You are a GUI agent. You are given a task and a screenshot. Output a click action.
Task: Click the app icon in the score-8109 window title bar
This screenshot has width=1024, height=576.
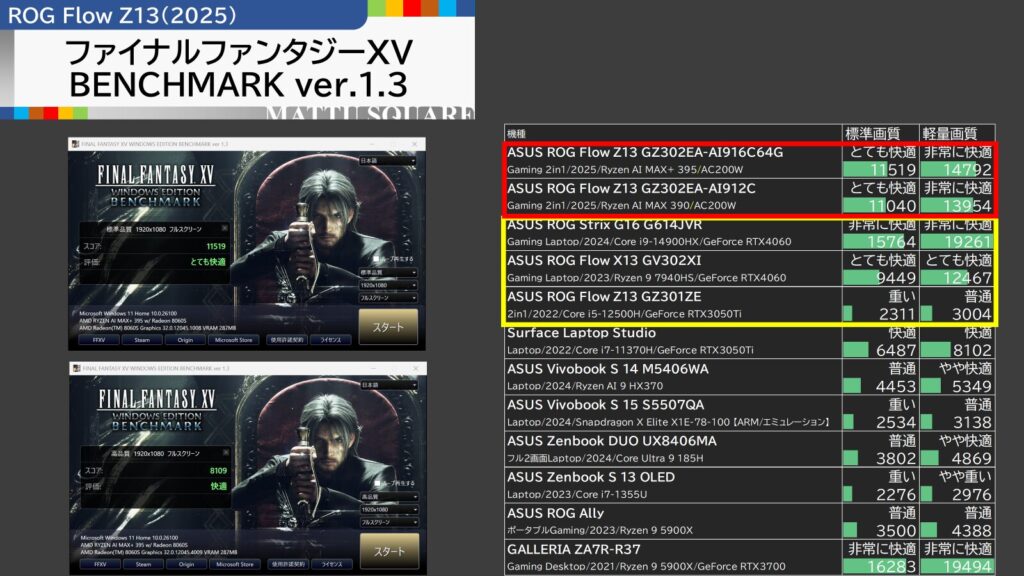(x=77, y=368)
